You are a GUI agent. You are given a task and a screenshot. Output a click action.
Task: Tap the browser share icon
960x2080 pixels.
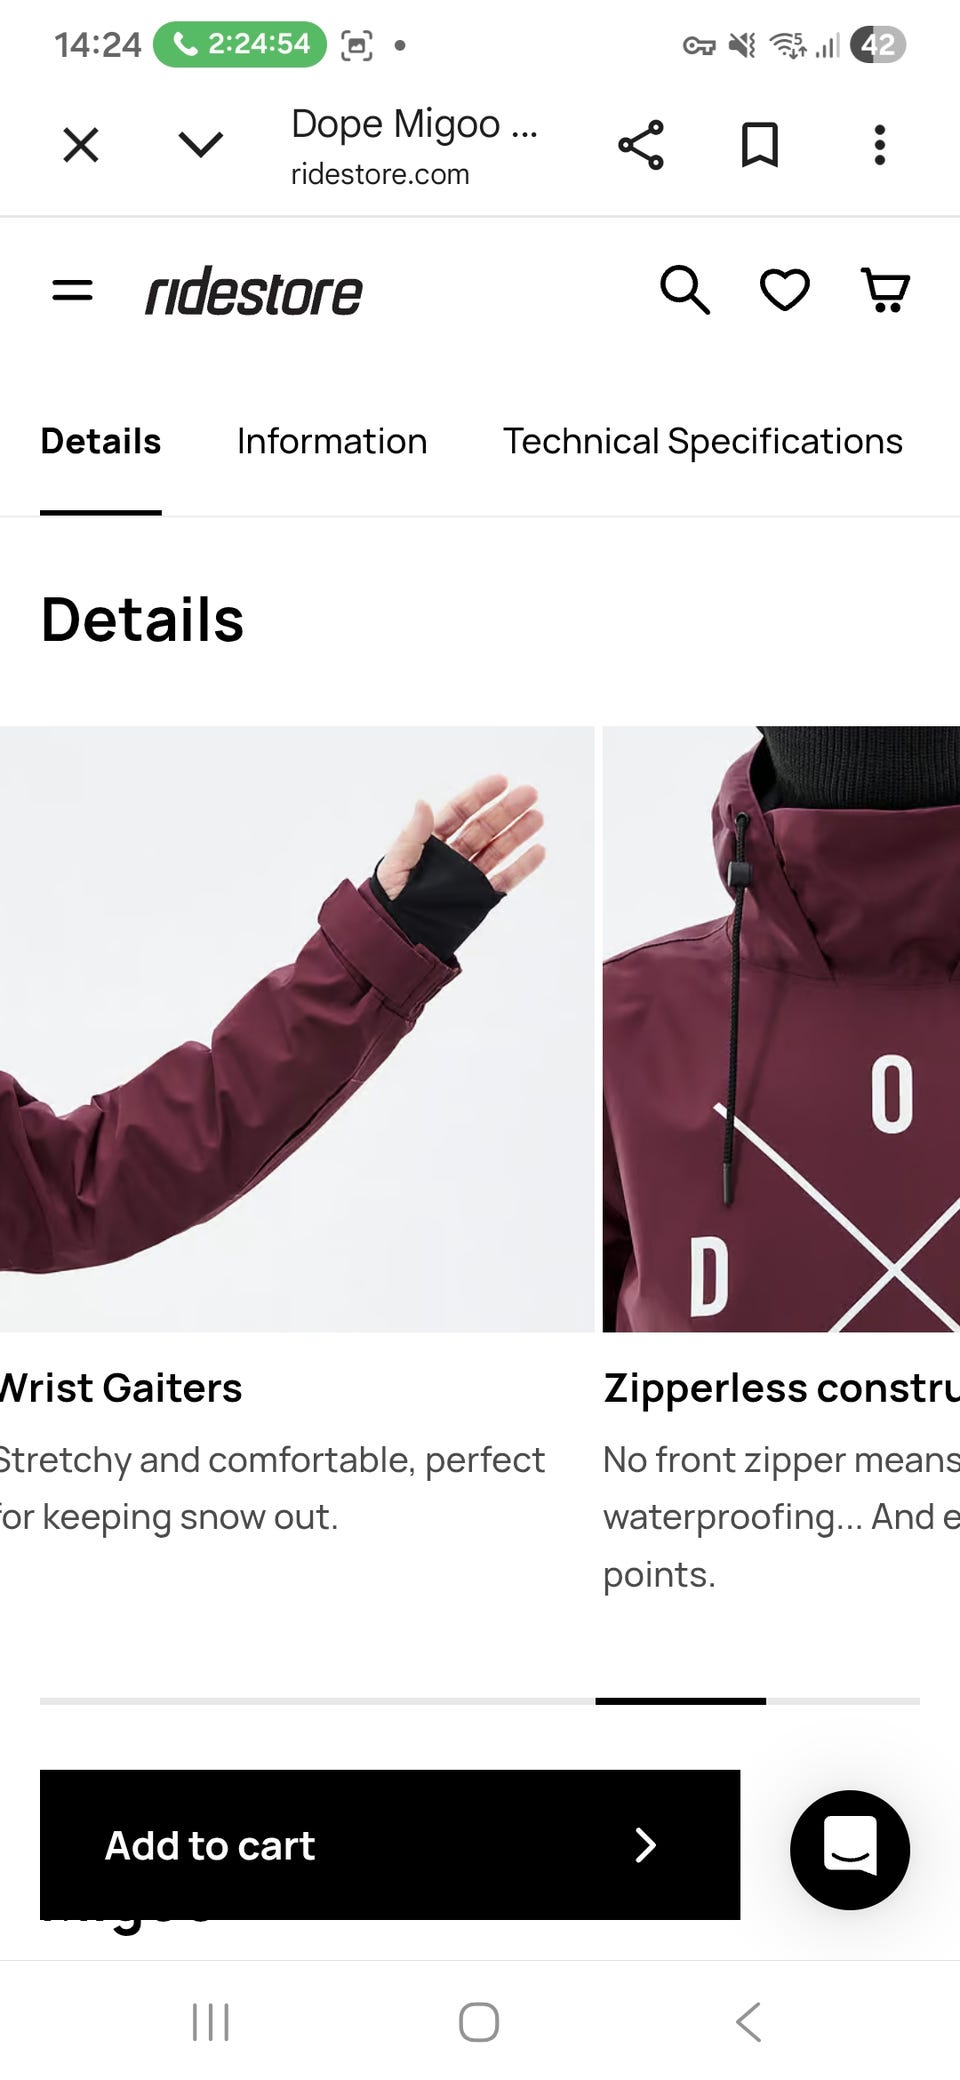pos(641,145)
